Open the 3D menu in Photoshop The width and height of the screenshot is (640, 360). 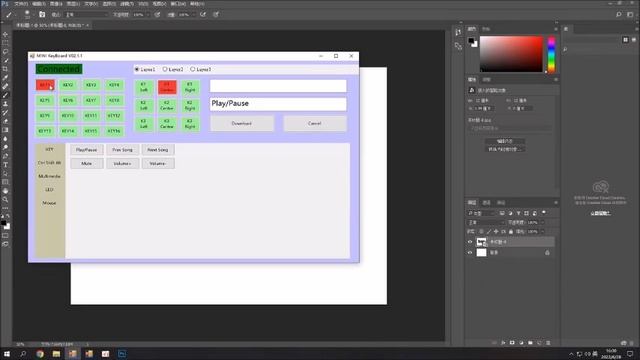pyautogui.click(x=143, y=4)
